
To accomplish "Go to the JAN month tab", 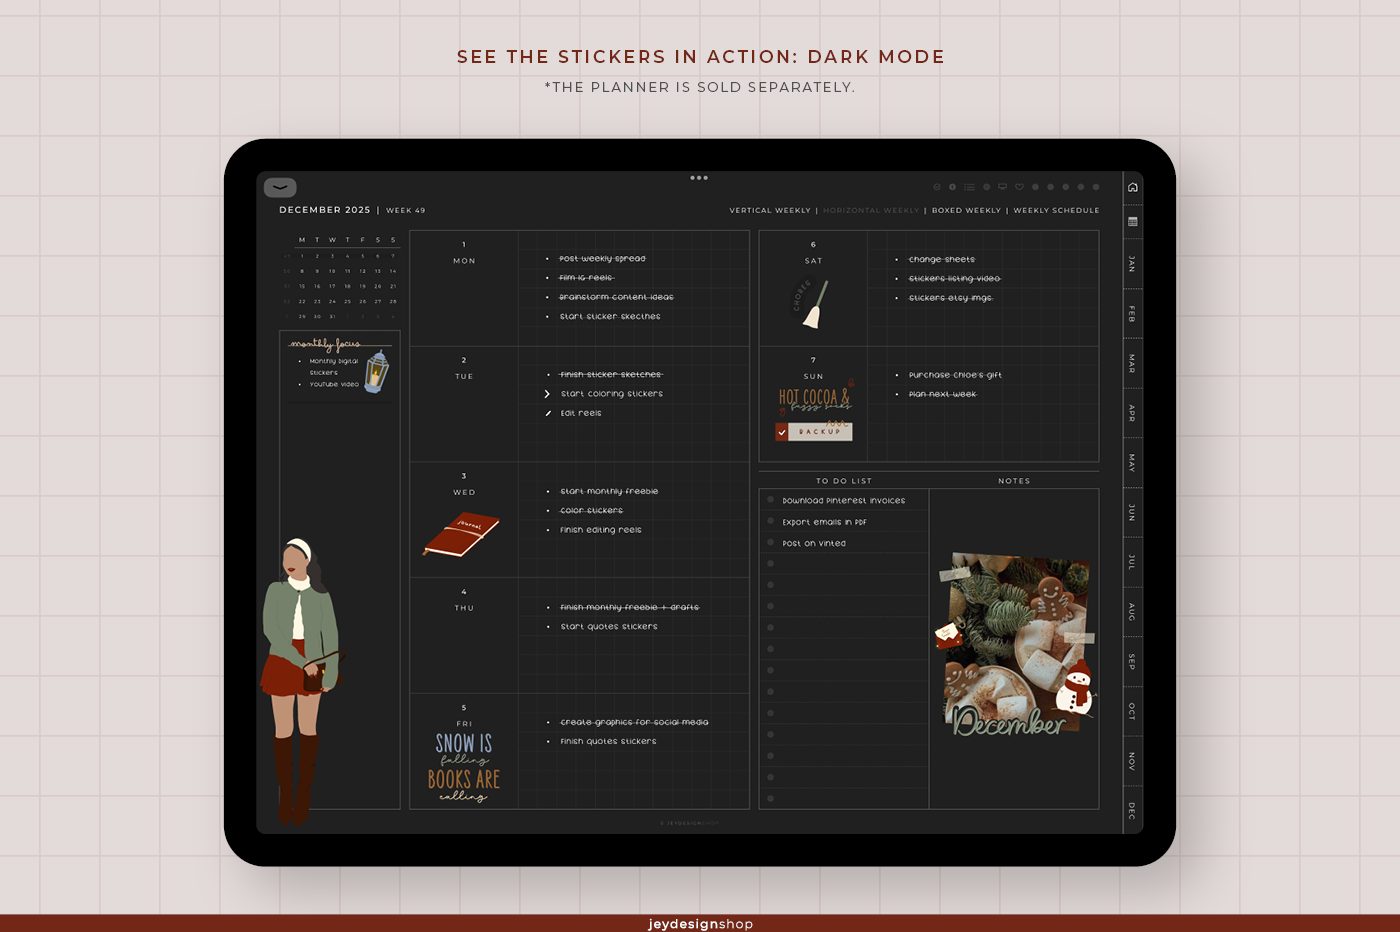I will (1132, 264).
